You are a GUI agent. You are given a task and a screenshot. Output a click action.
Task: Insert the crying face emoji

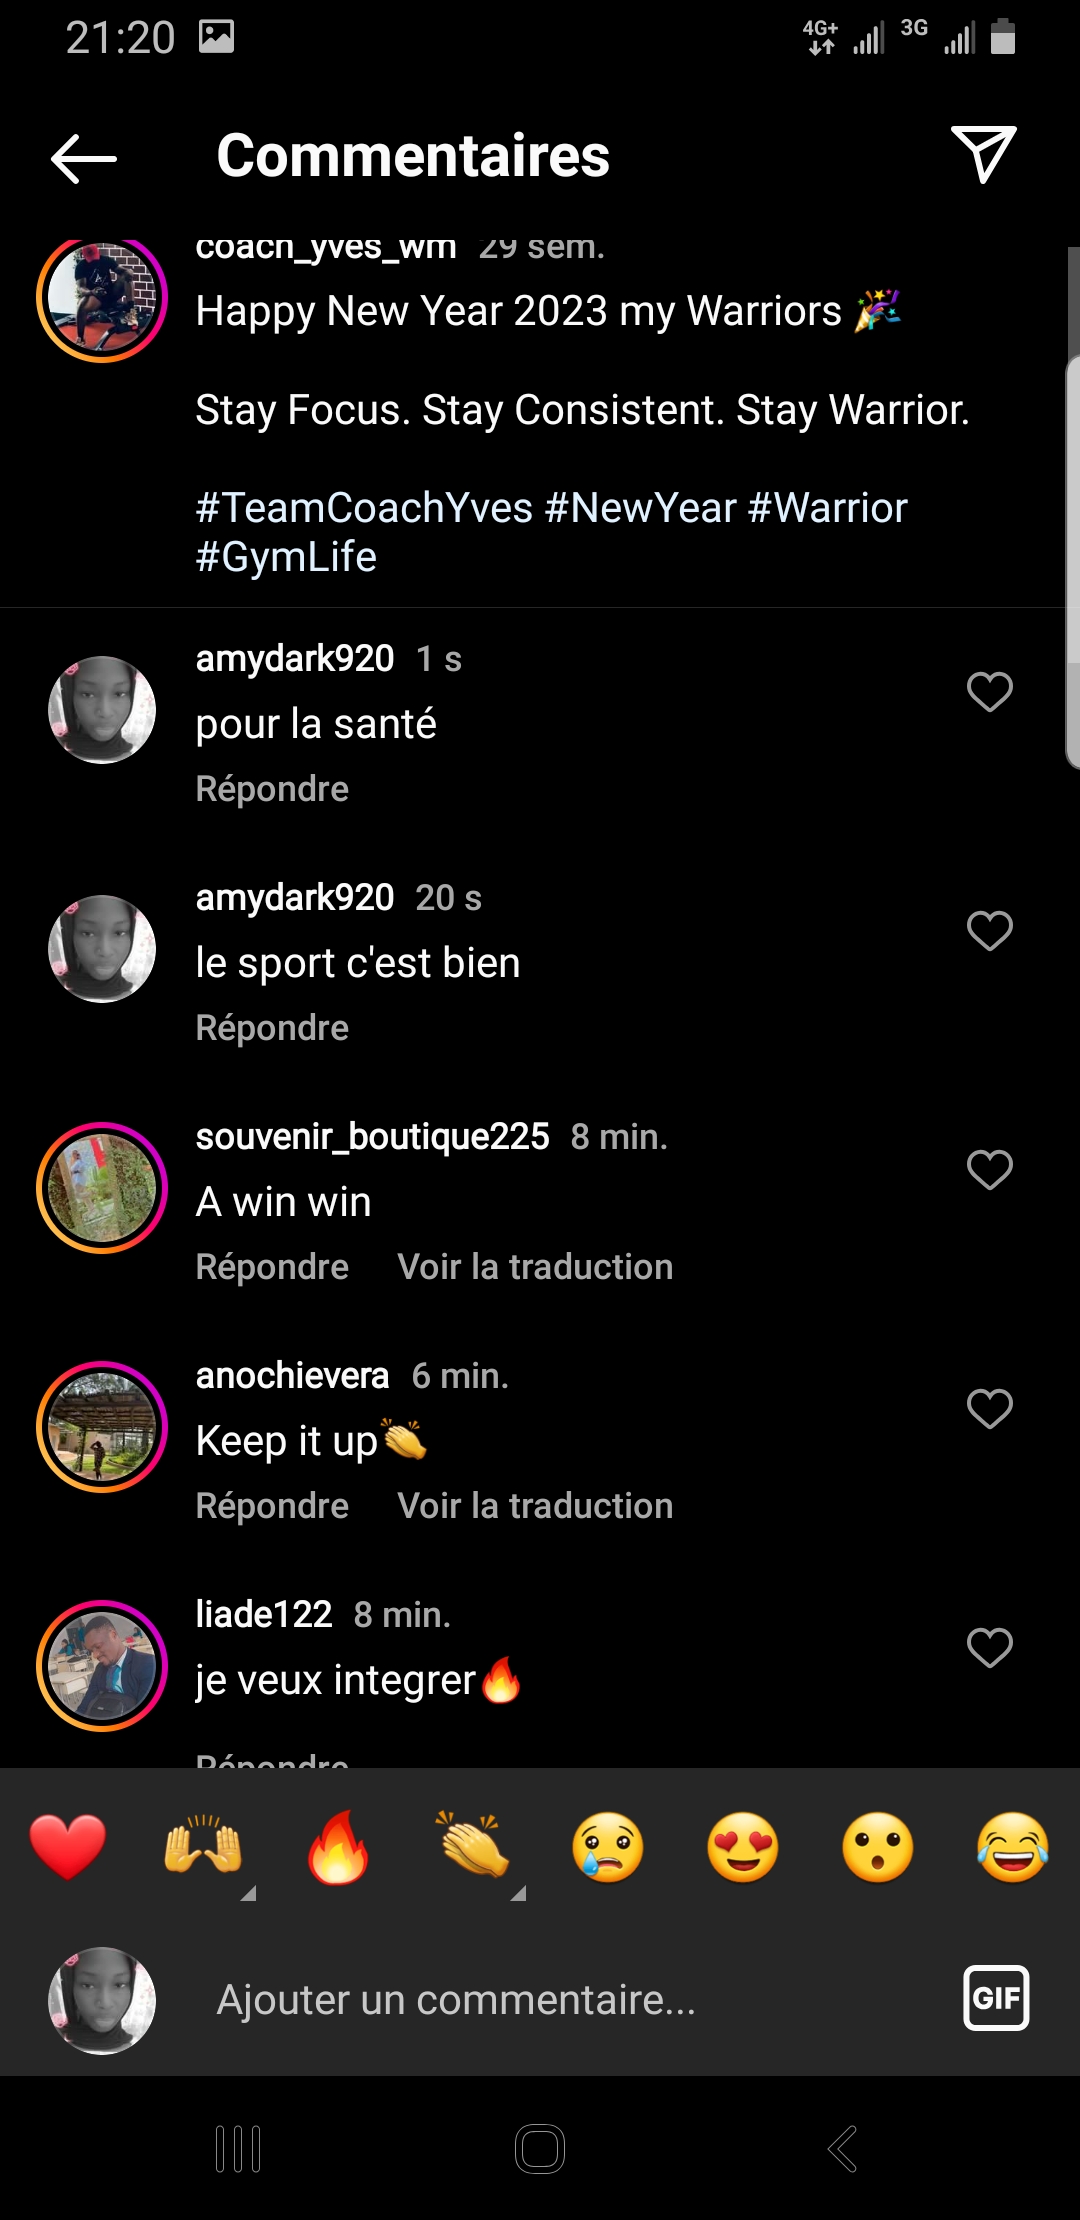point(608,1846)
